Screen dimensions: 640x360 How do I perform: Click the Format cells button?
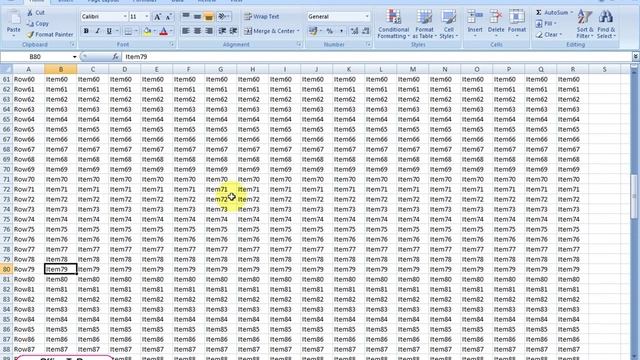tap(517, 24)
